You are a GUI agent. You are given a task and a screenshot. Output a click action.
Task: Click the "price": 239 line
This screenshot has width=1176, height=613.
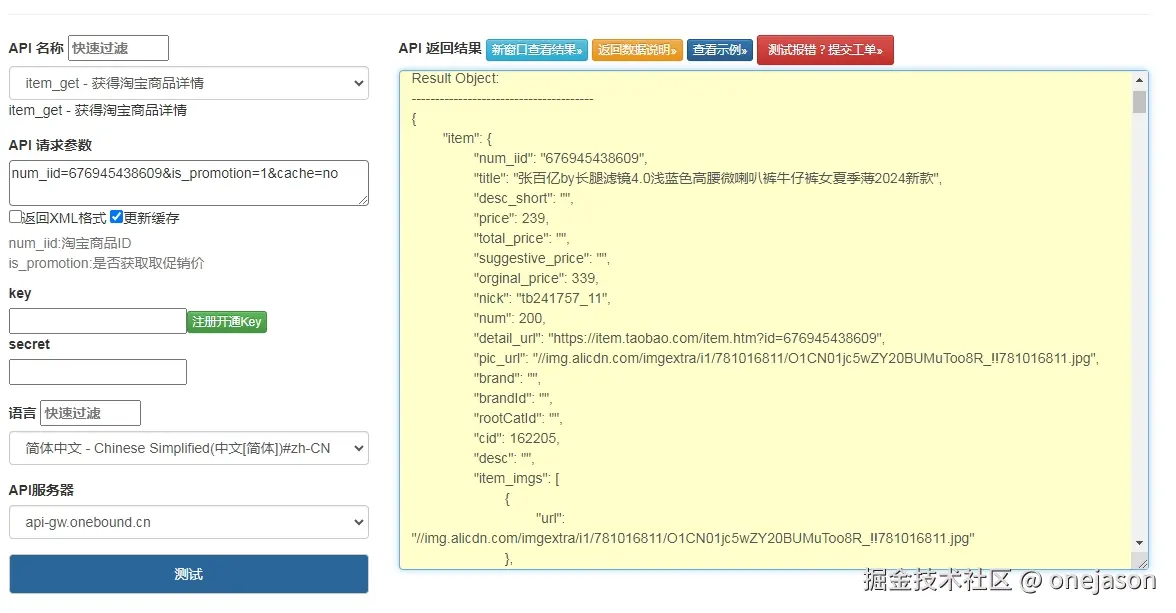pyautogui.click(x=511, y=218)
